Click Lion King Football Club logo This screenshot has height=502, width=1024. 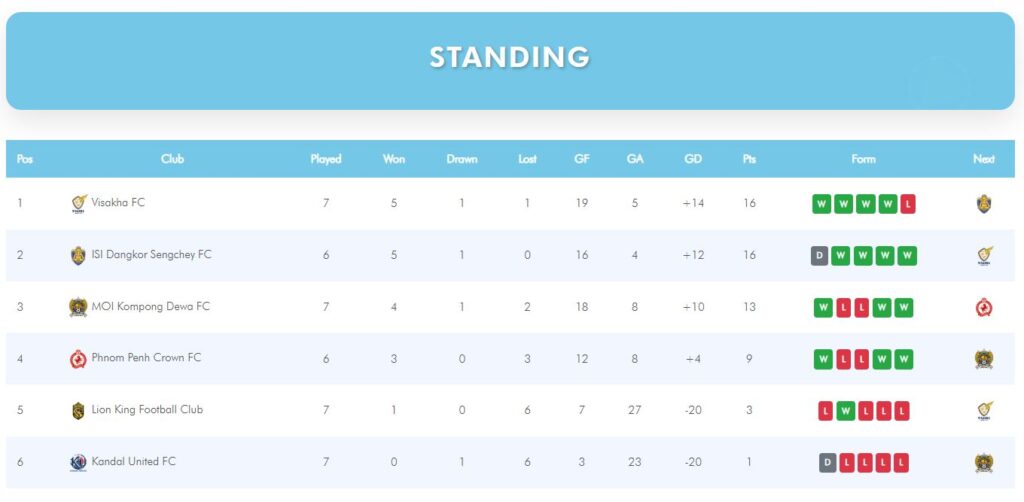[x=79, y=410]
